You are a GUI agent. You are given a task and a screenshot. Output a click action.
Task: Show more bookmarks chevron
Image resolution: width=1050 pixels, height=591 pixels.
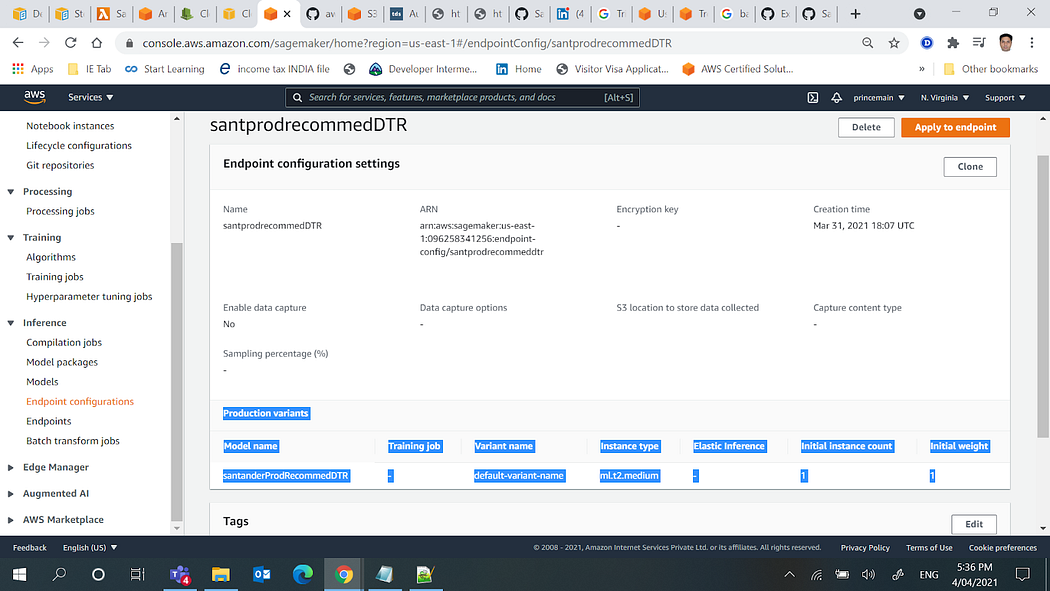921,69
